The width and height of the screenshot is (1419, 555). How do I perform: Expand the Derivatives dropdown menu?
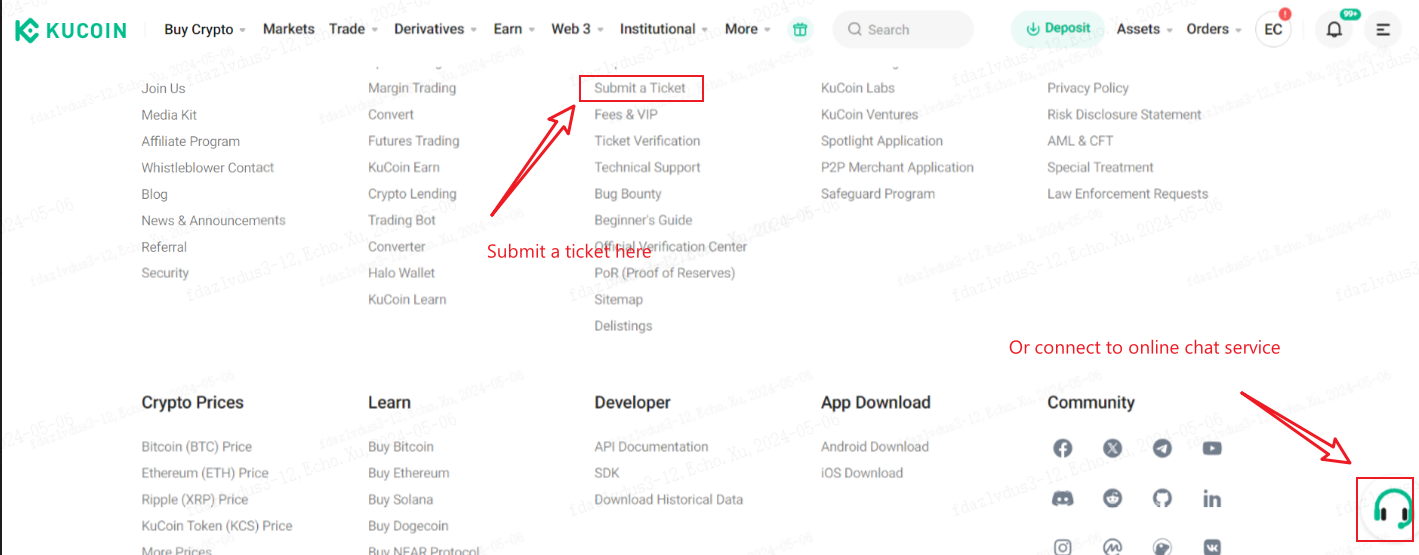coord(436,29)
